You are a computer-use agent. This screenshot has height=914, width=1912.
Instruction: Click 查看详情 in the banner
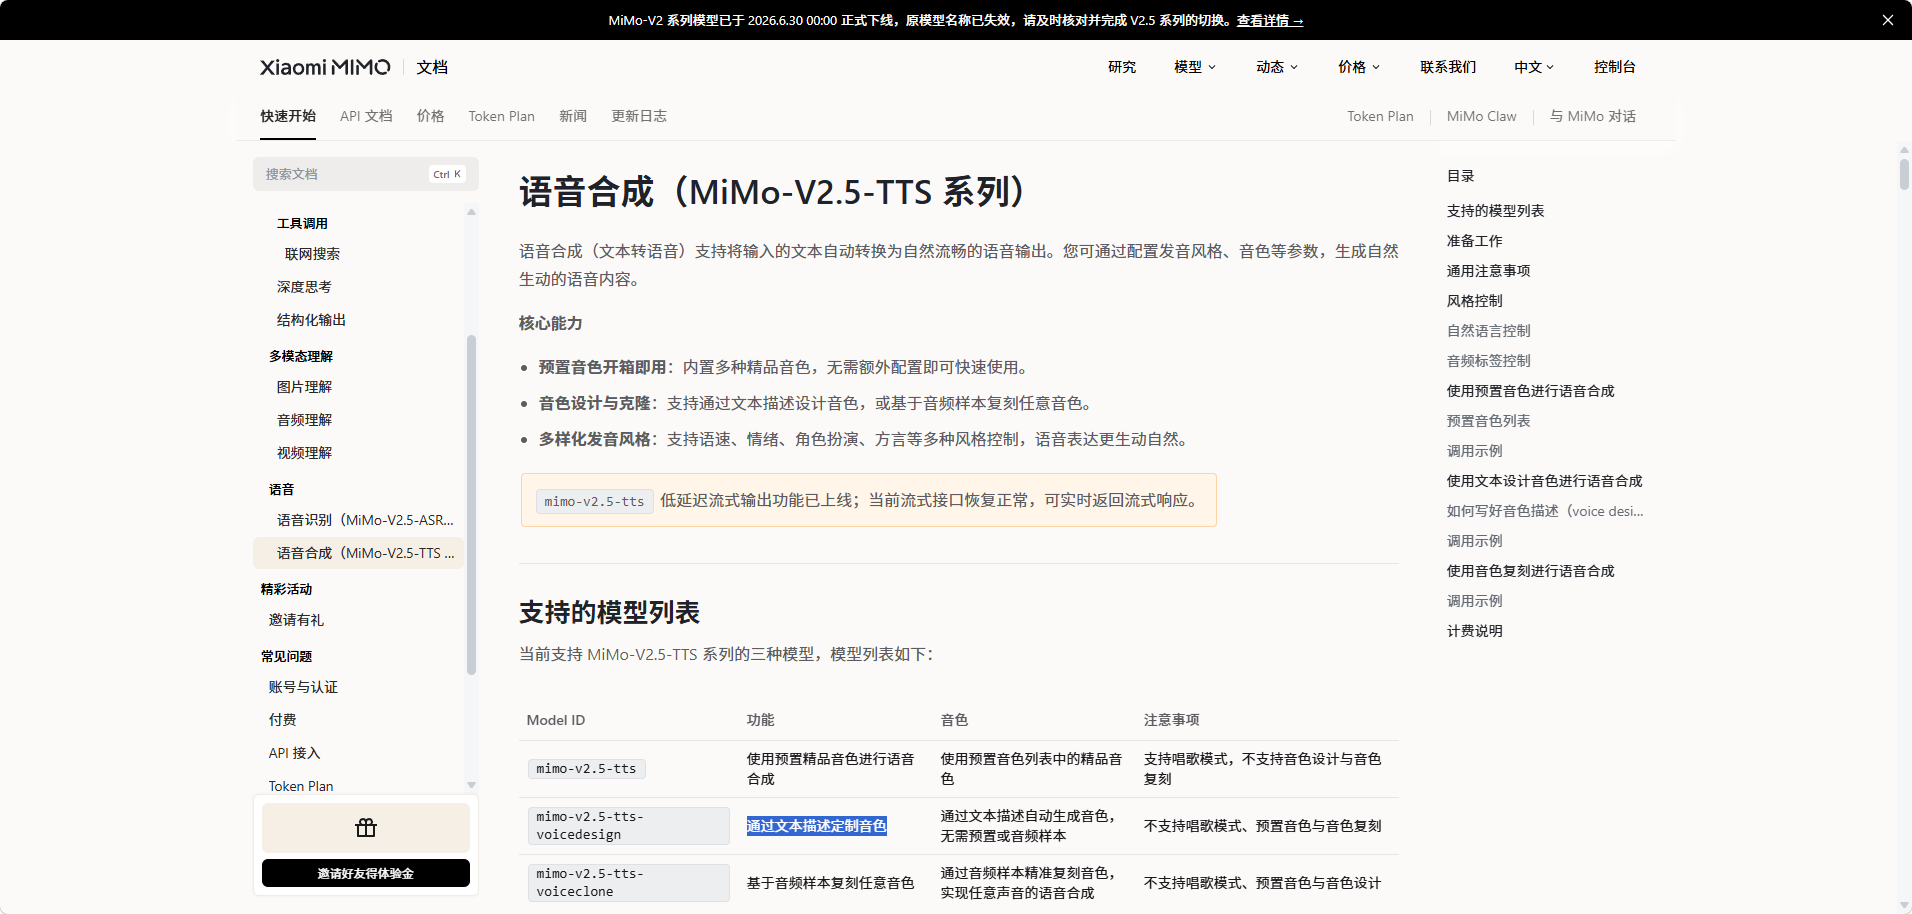click(x=1270, y=20)
